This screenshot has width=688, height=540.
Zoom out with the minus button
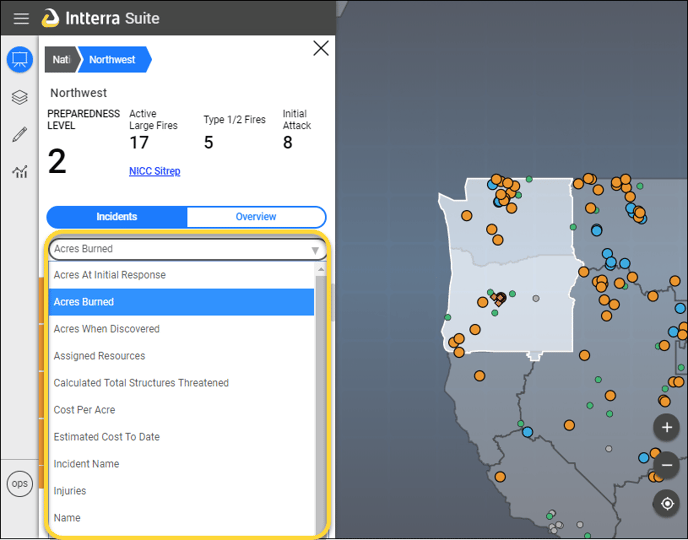click(x=667, y=465)
